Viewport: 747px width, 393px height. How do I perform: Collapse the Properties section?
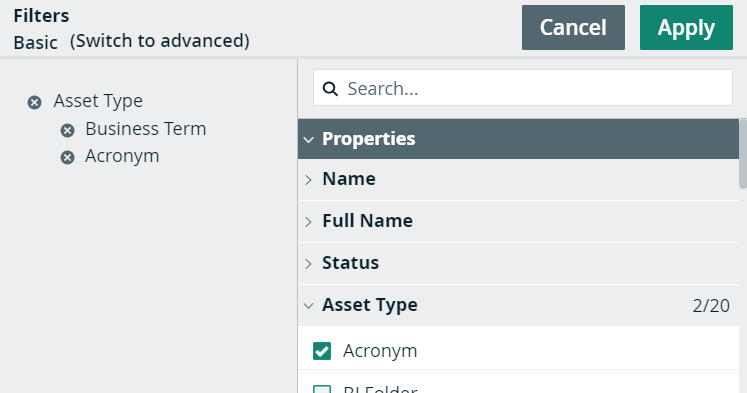coord(309,140)
